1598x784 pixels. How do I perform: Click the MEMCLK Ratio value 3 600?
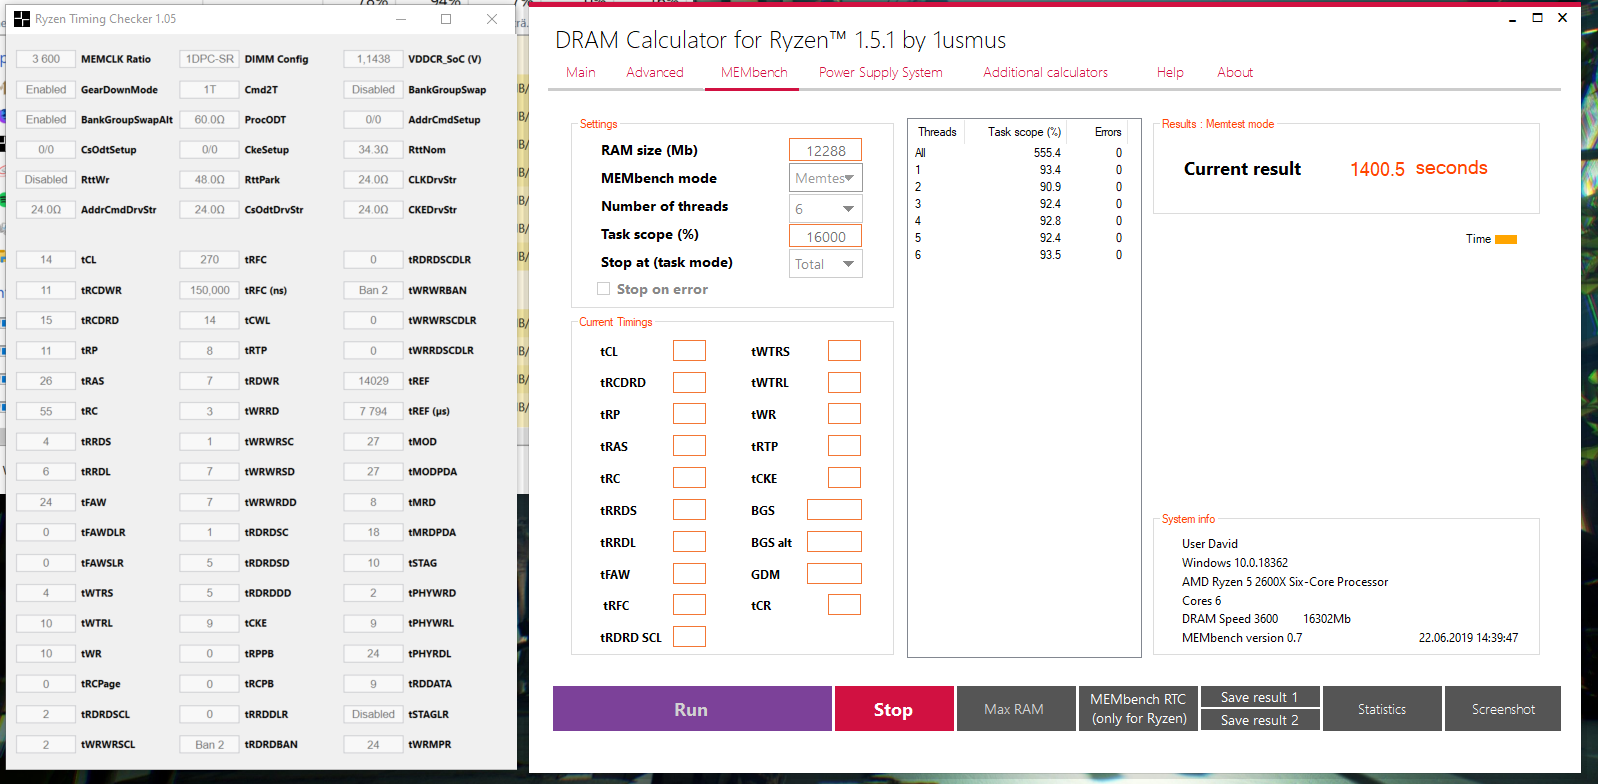(46, 59)
